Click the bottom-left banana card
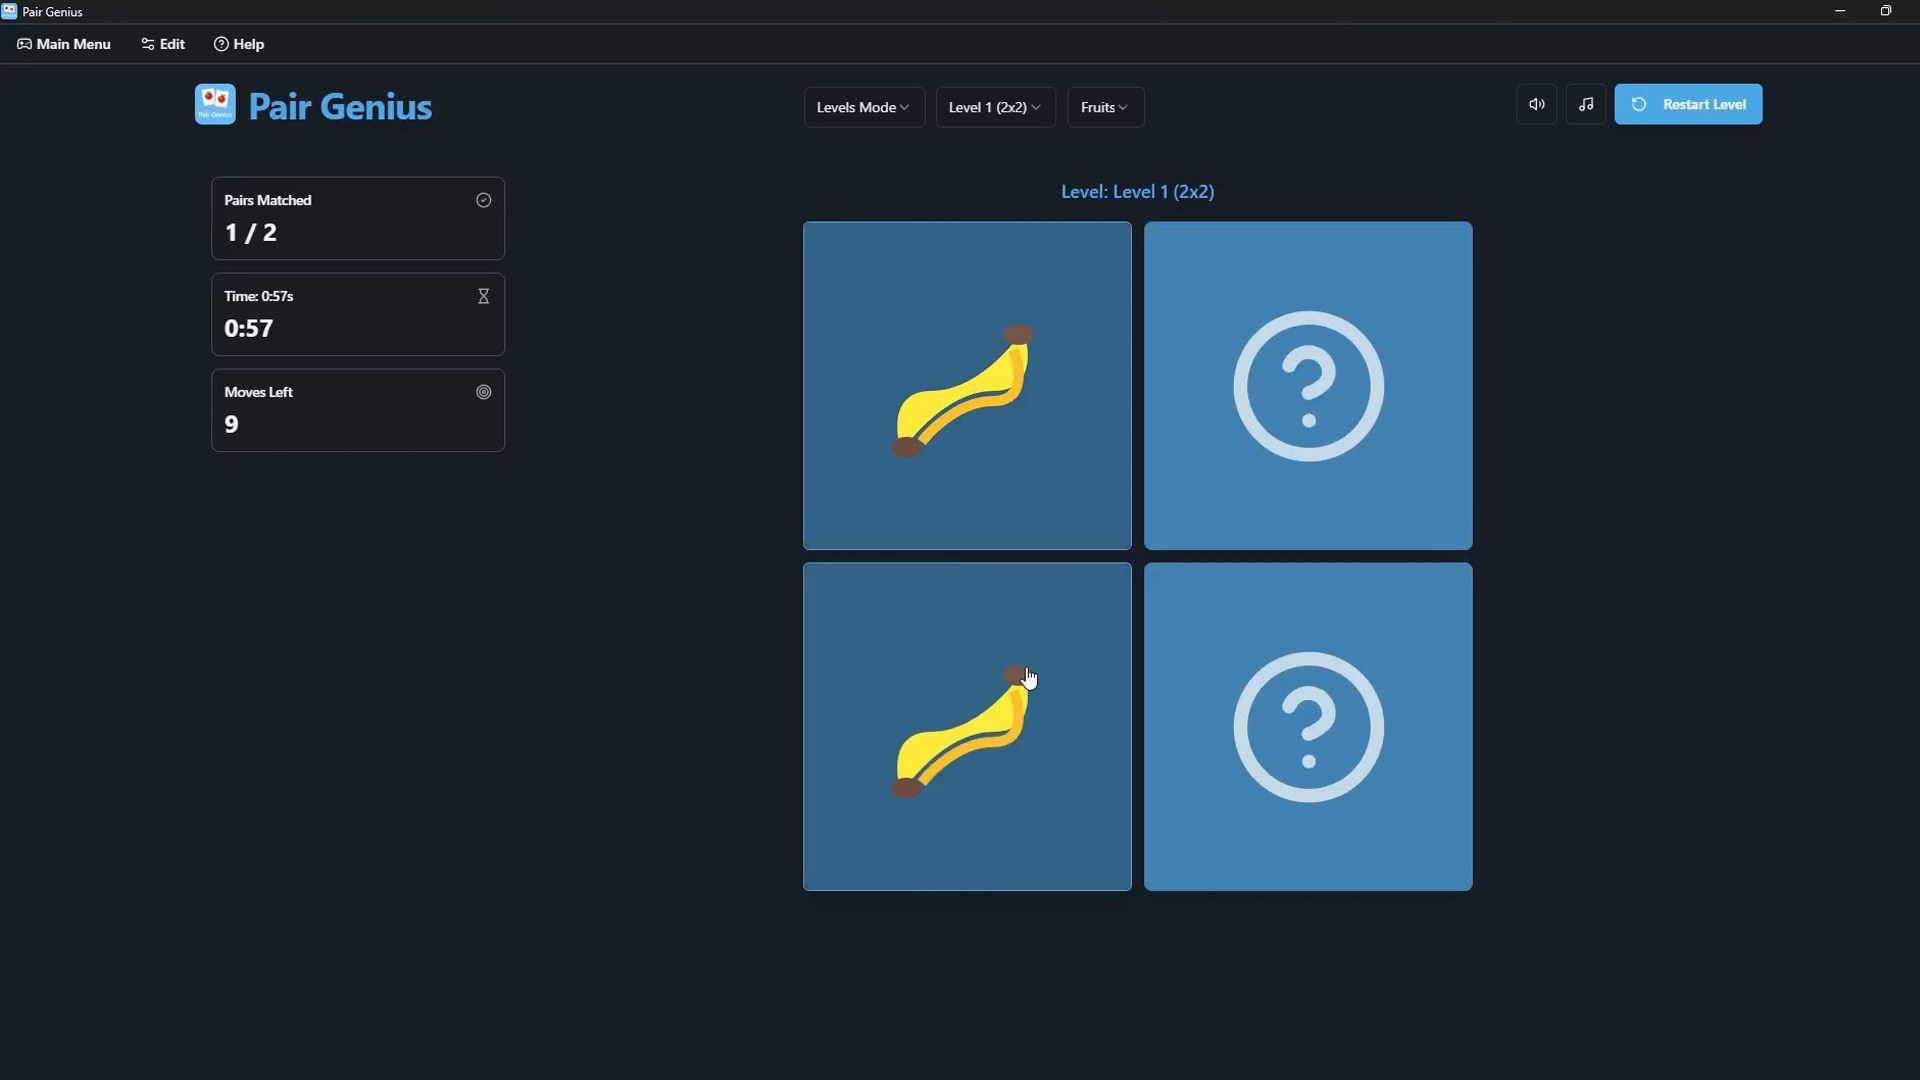 (967, 727)
